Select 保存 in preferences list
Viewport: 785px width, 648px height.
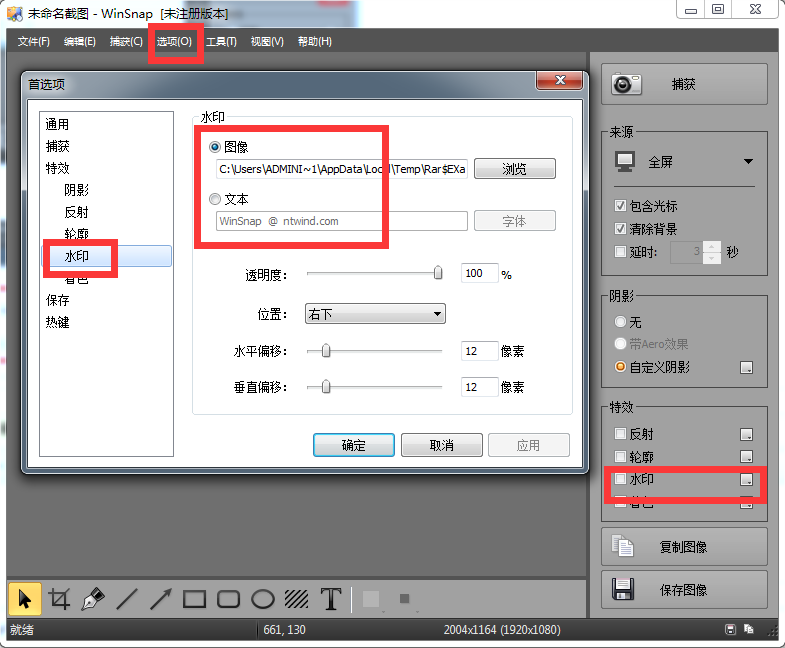click(x=57, y=300)
